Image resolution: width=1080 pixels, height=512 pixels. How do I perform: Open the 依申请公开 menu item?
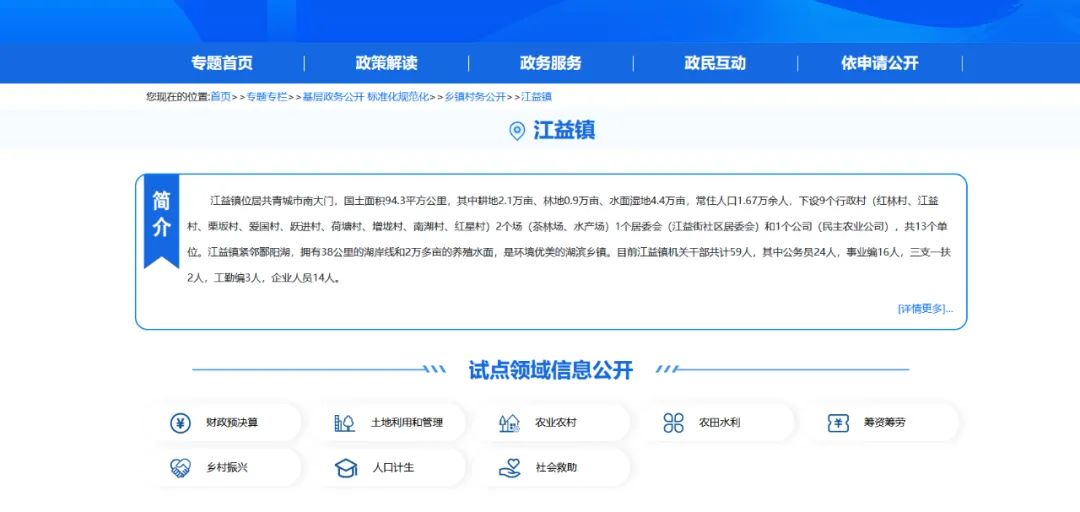(879, 63)
